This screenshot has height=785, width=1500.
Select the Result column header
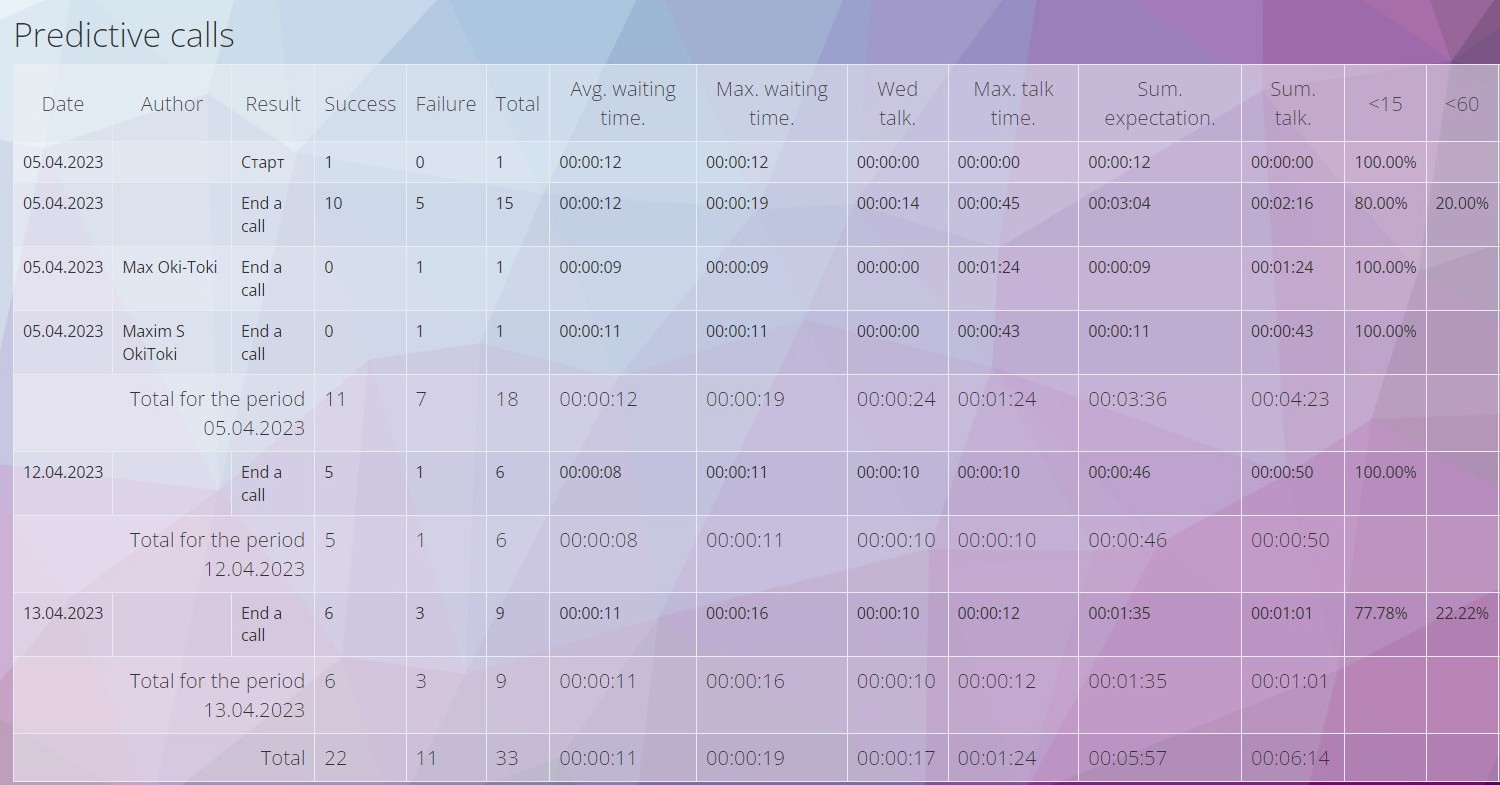click(x=273, y=104)
